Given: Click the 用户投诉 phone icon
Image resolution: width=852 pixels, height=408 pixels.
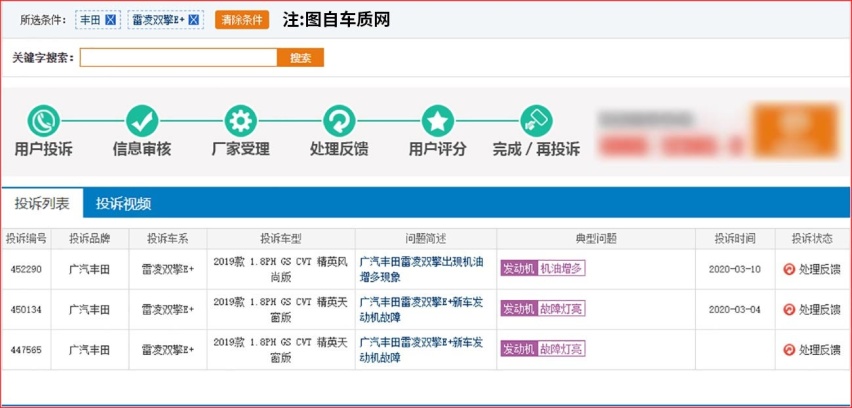Looking at the screenshot, I should point(43,121).
